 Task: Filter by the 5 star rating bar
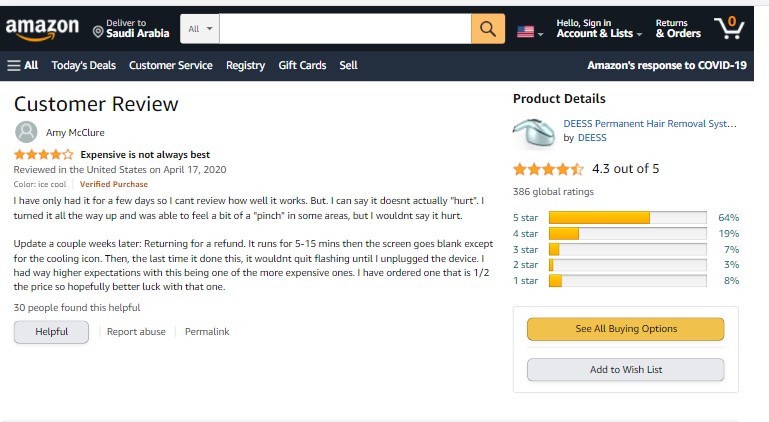tap(624, 217)
